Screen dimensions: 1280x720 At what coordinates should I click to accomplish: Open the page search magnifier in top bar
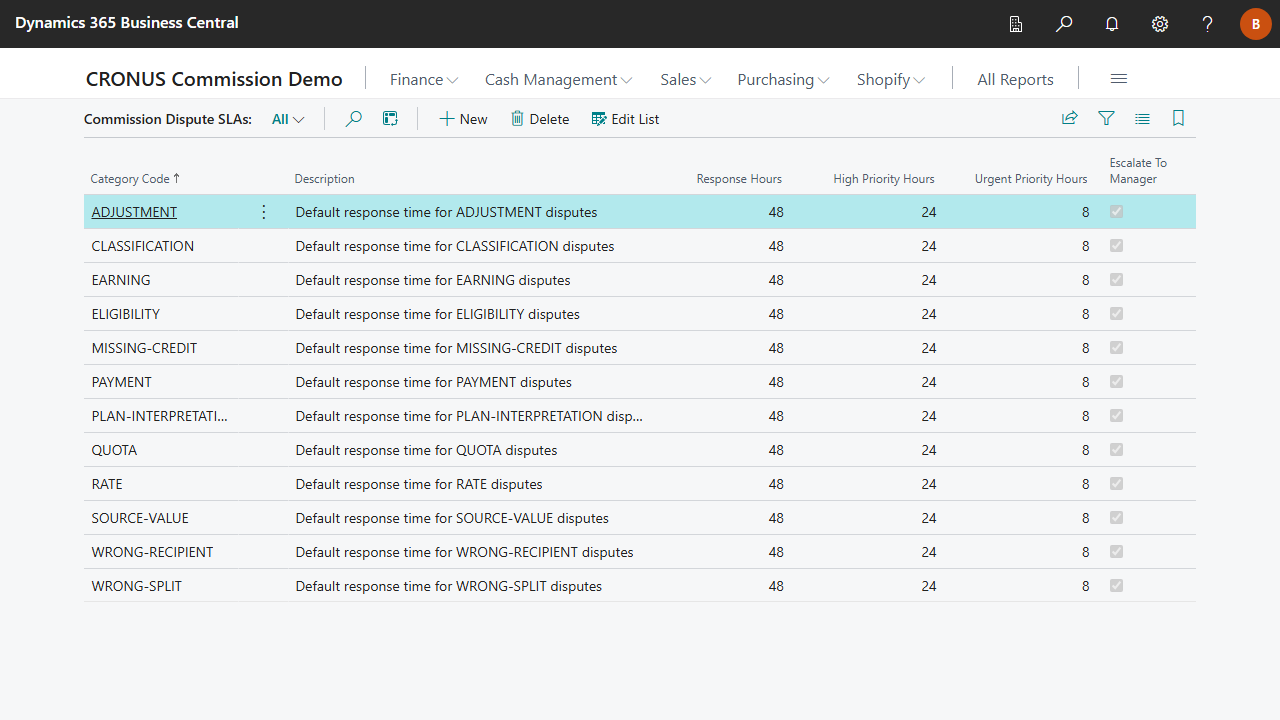1064,24
